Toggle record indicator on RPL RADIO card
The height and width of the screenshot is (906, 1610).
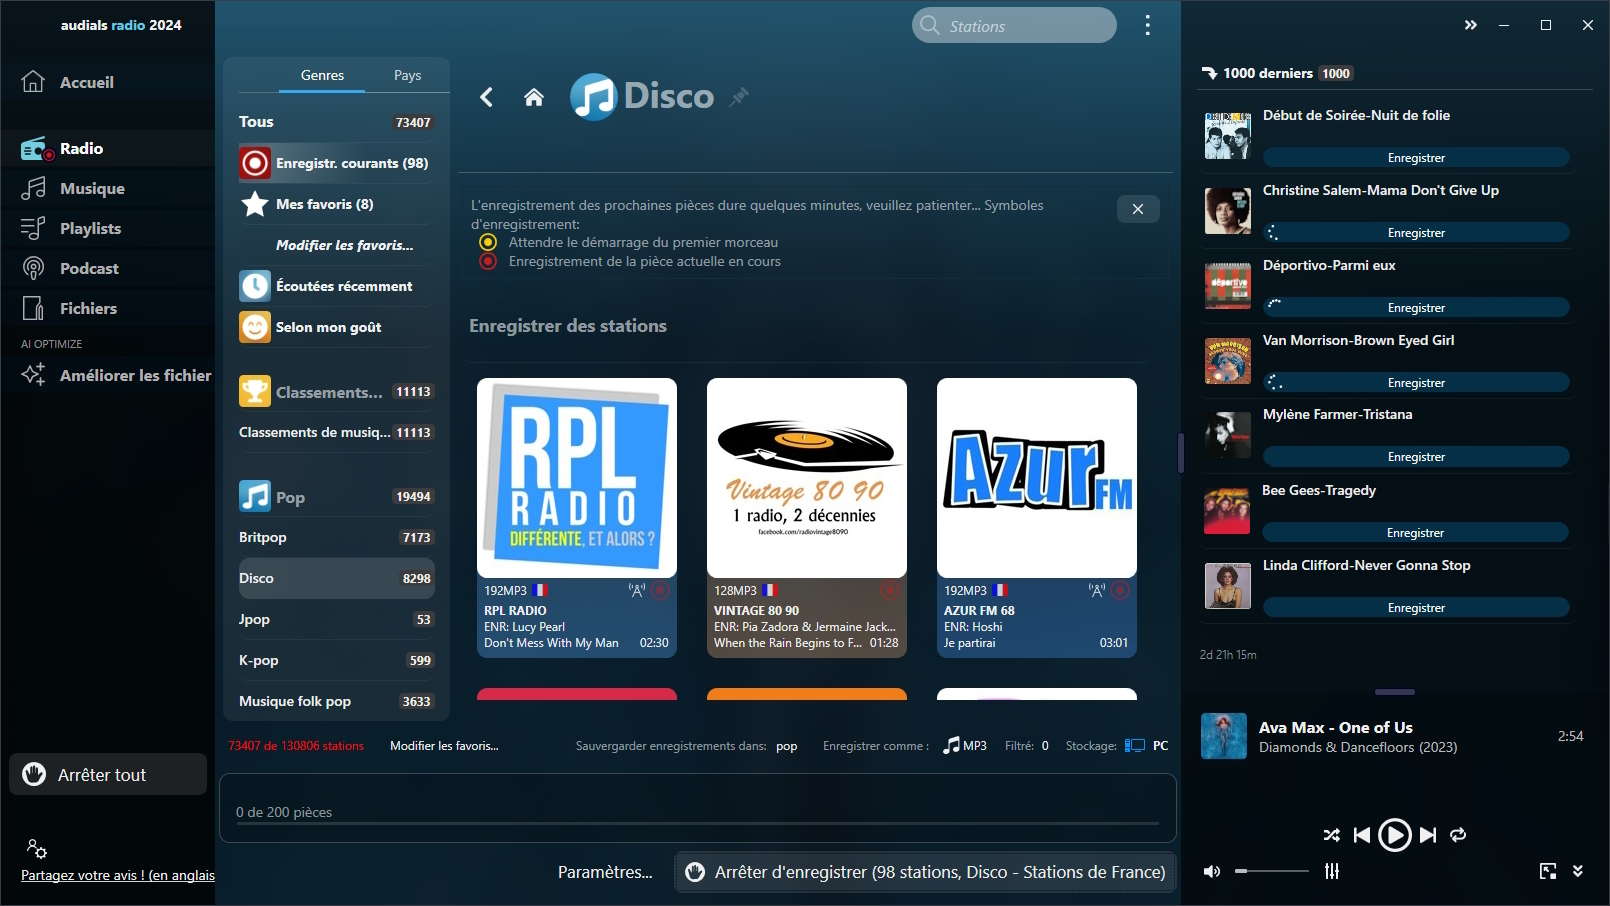(x=660, y=591)
